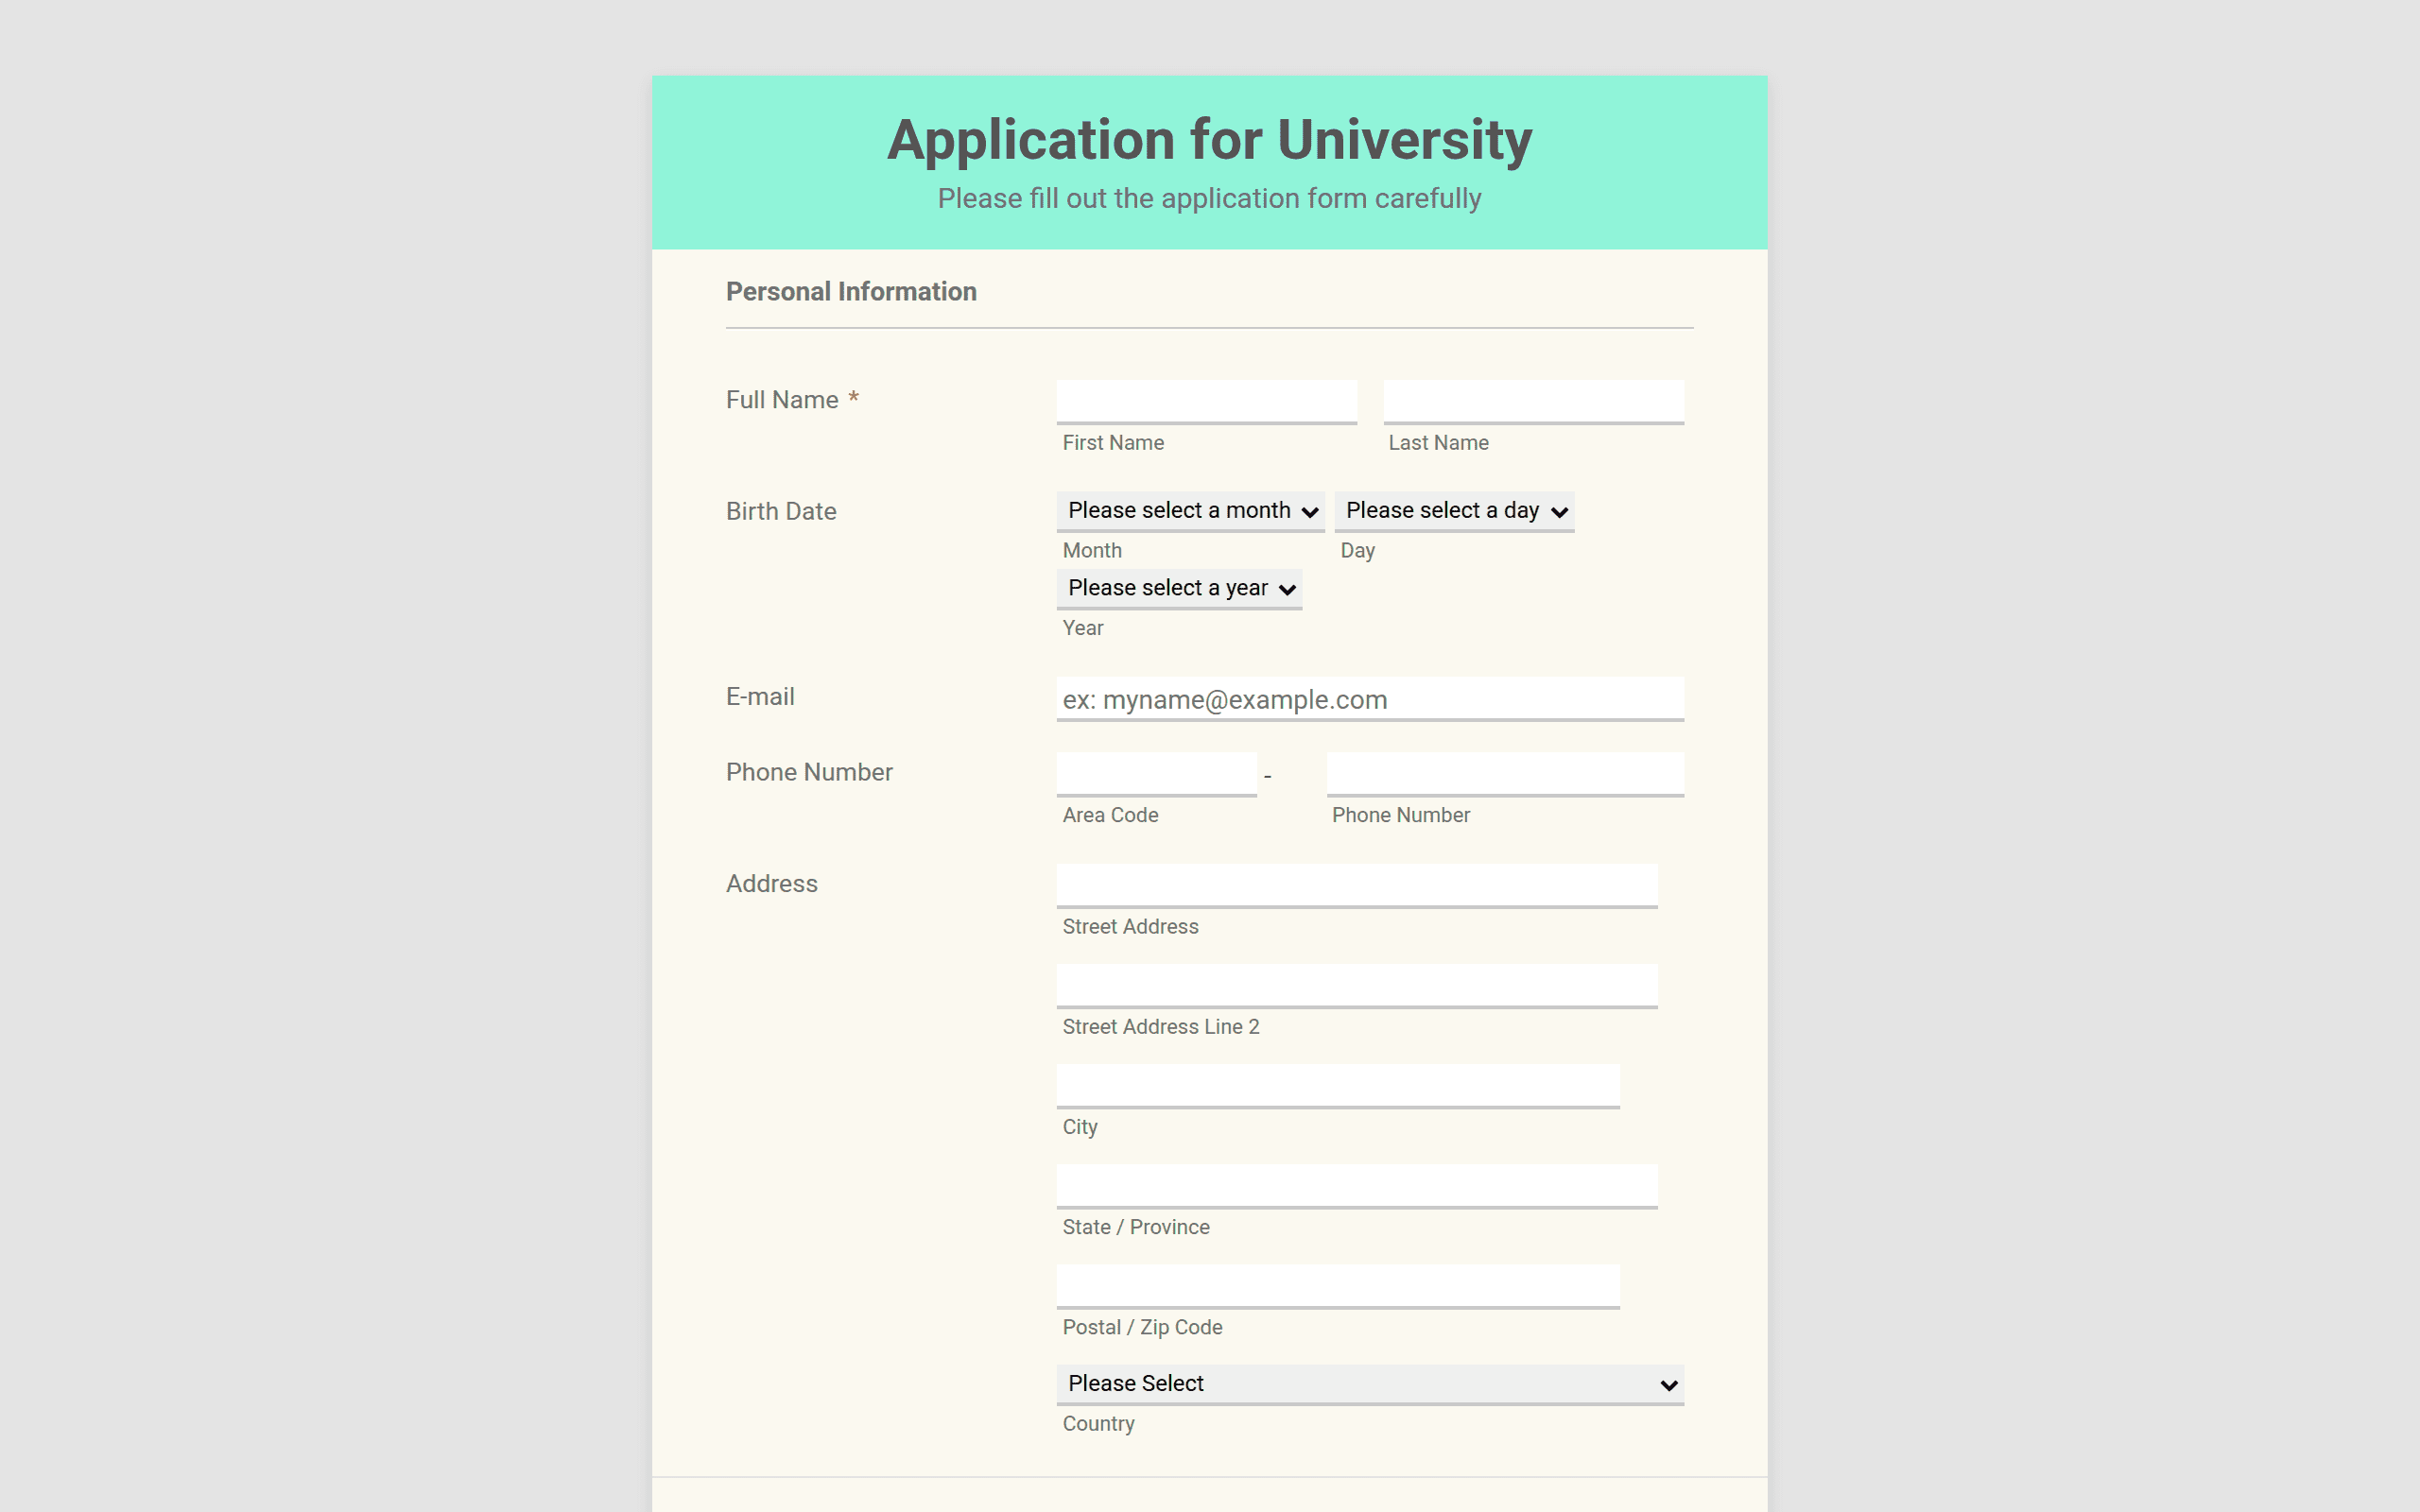Click the E-mail input field
Viewport: 2420px width, 1512px height.
(1370, 699)
